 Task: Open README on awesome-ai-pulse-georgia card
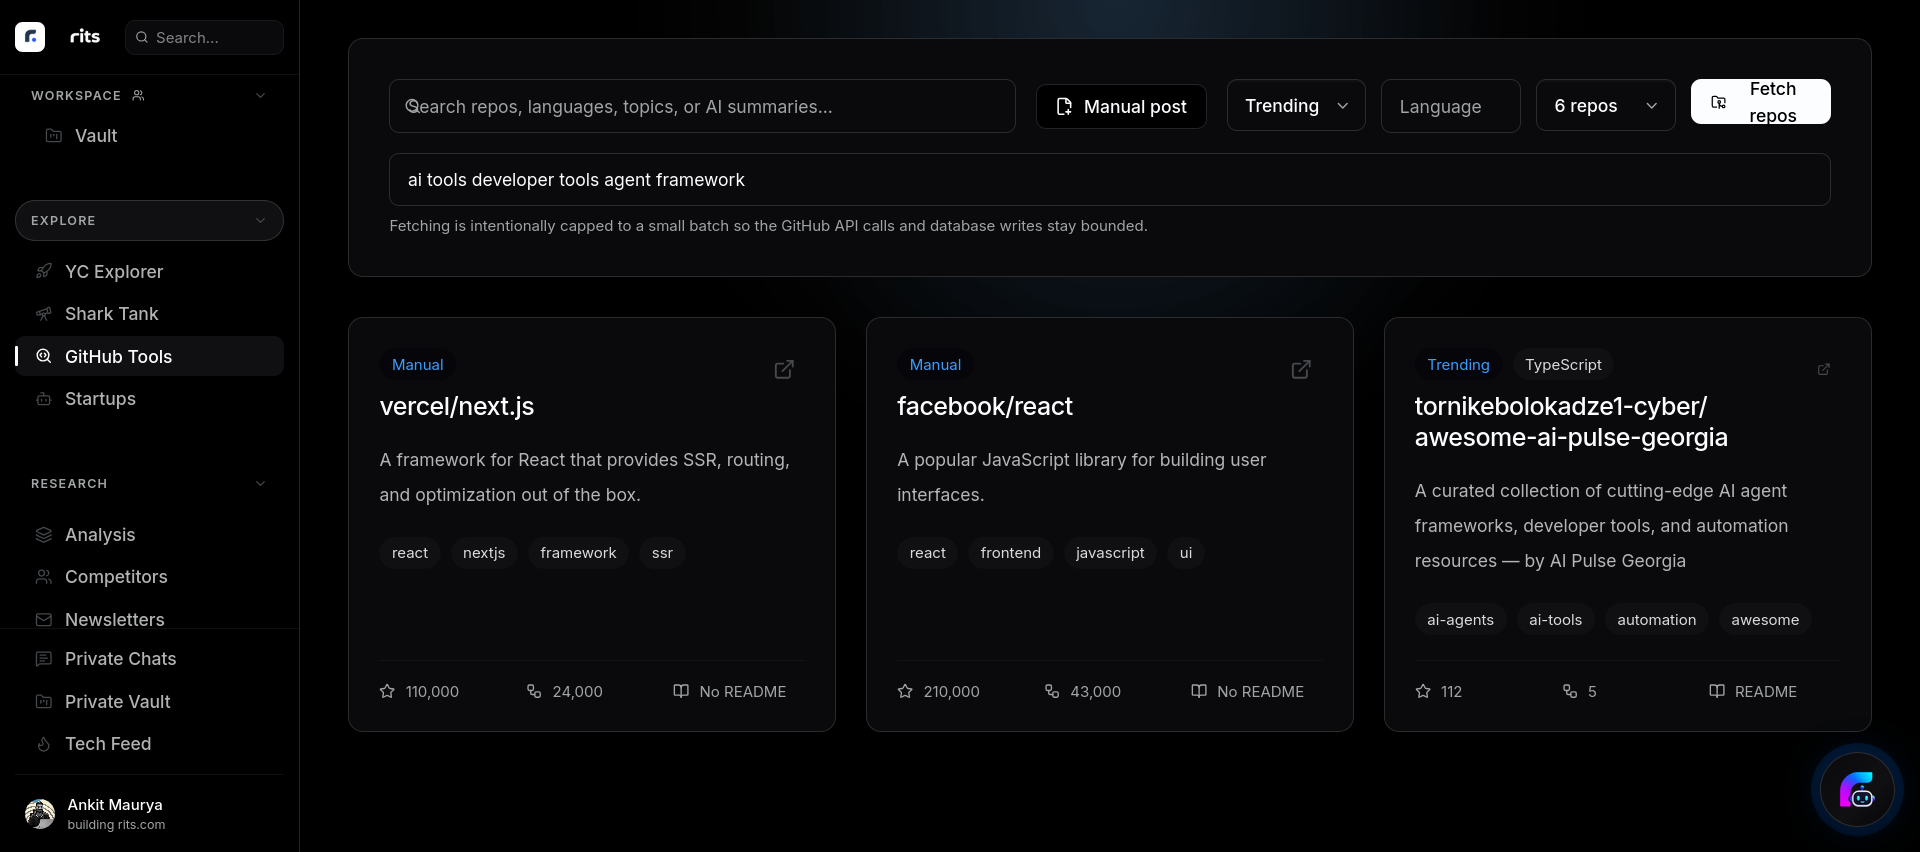[x=1753, y=691]
